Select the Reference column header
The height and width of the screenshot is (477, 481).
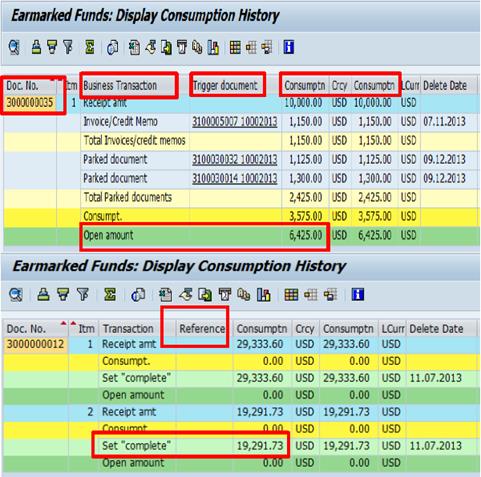[202, 329]
